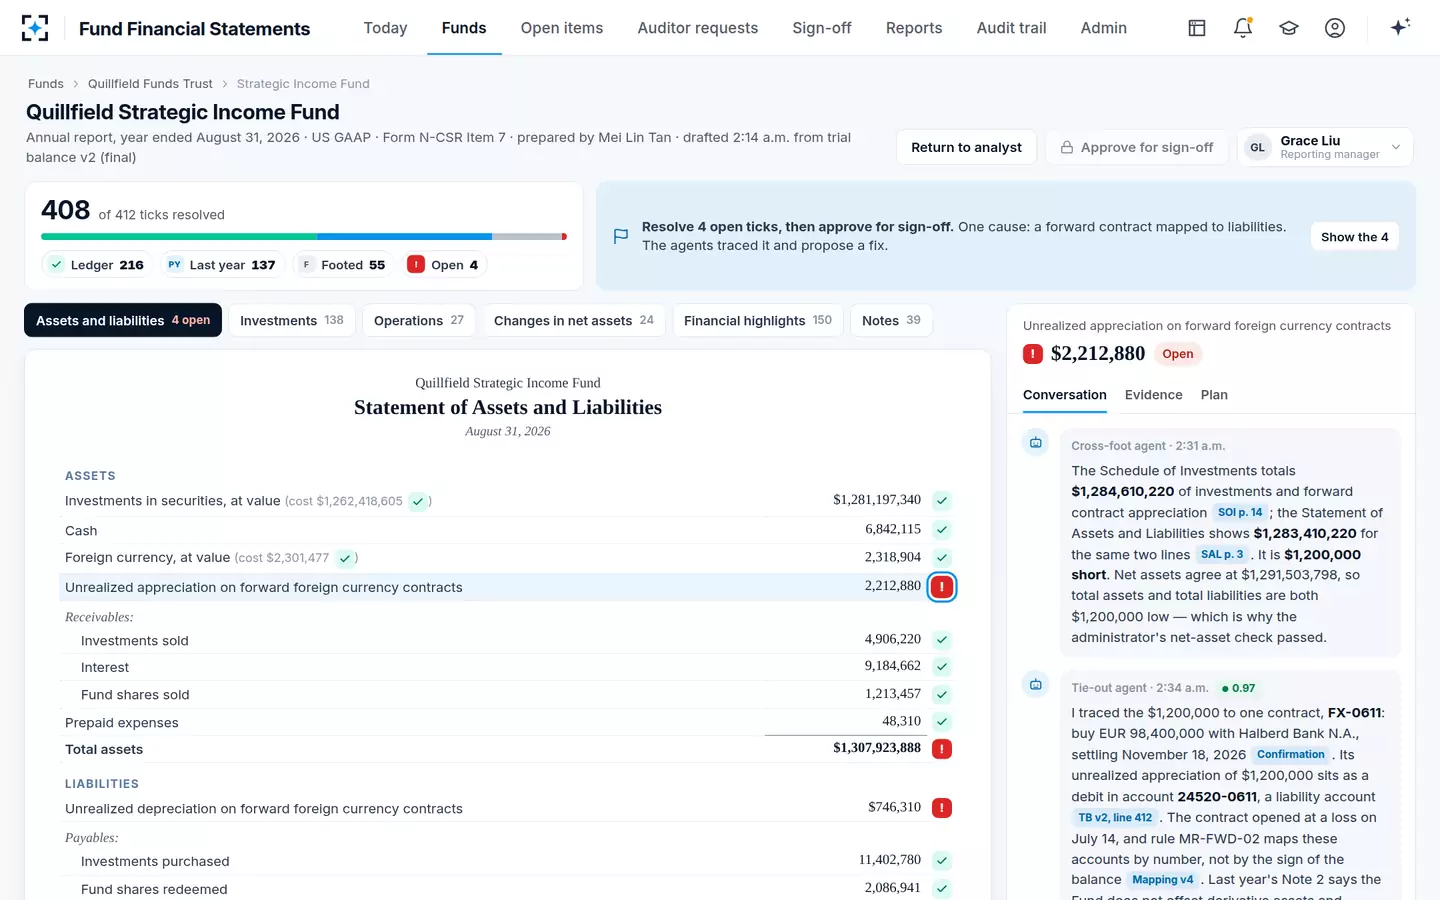Viewport: 1440px width, 900px height.
Task: Click Return to analyst
Action: [x=966, y=147]
